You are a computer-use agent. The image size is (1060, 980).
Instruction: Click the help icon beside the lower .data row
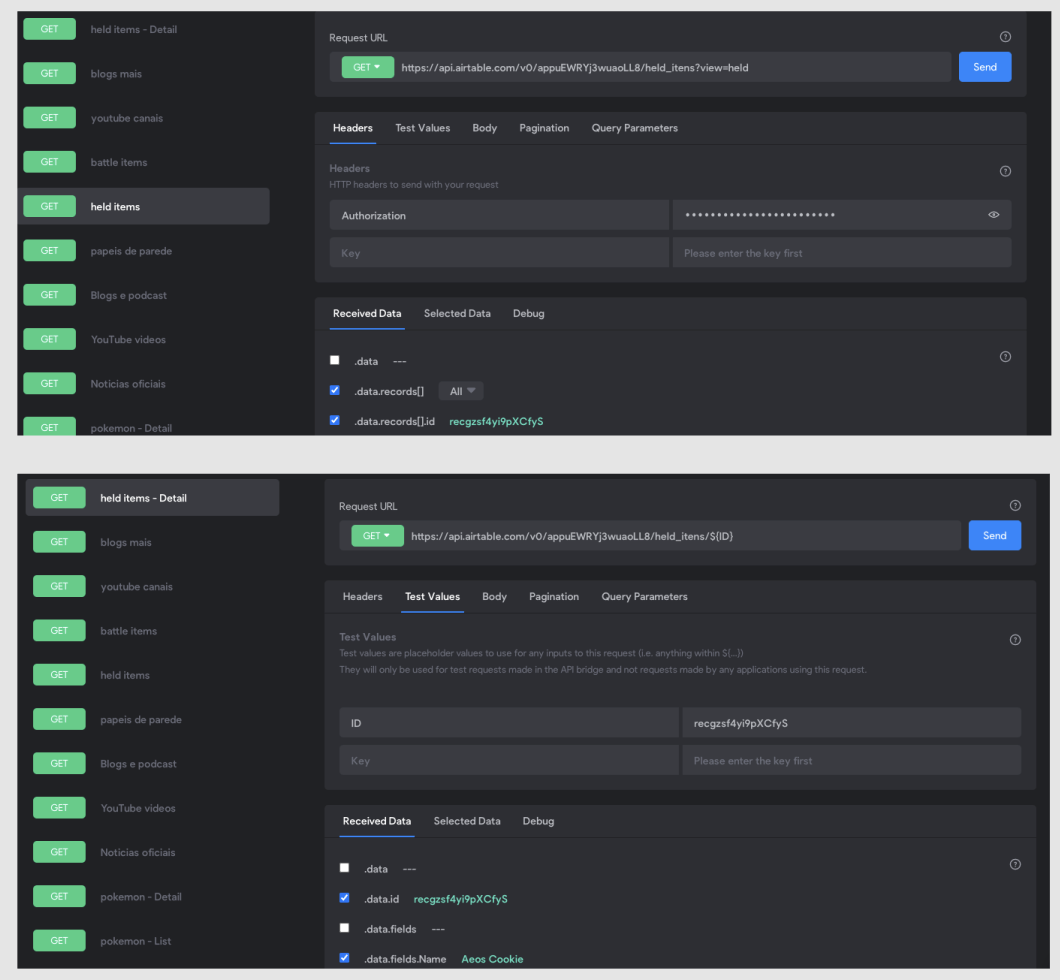tap(1015, 864)
